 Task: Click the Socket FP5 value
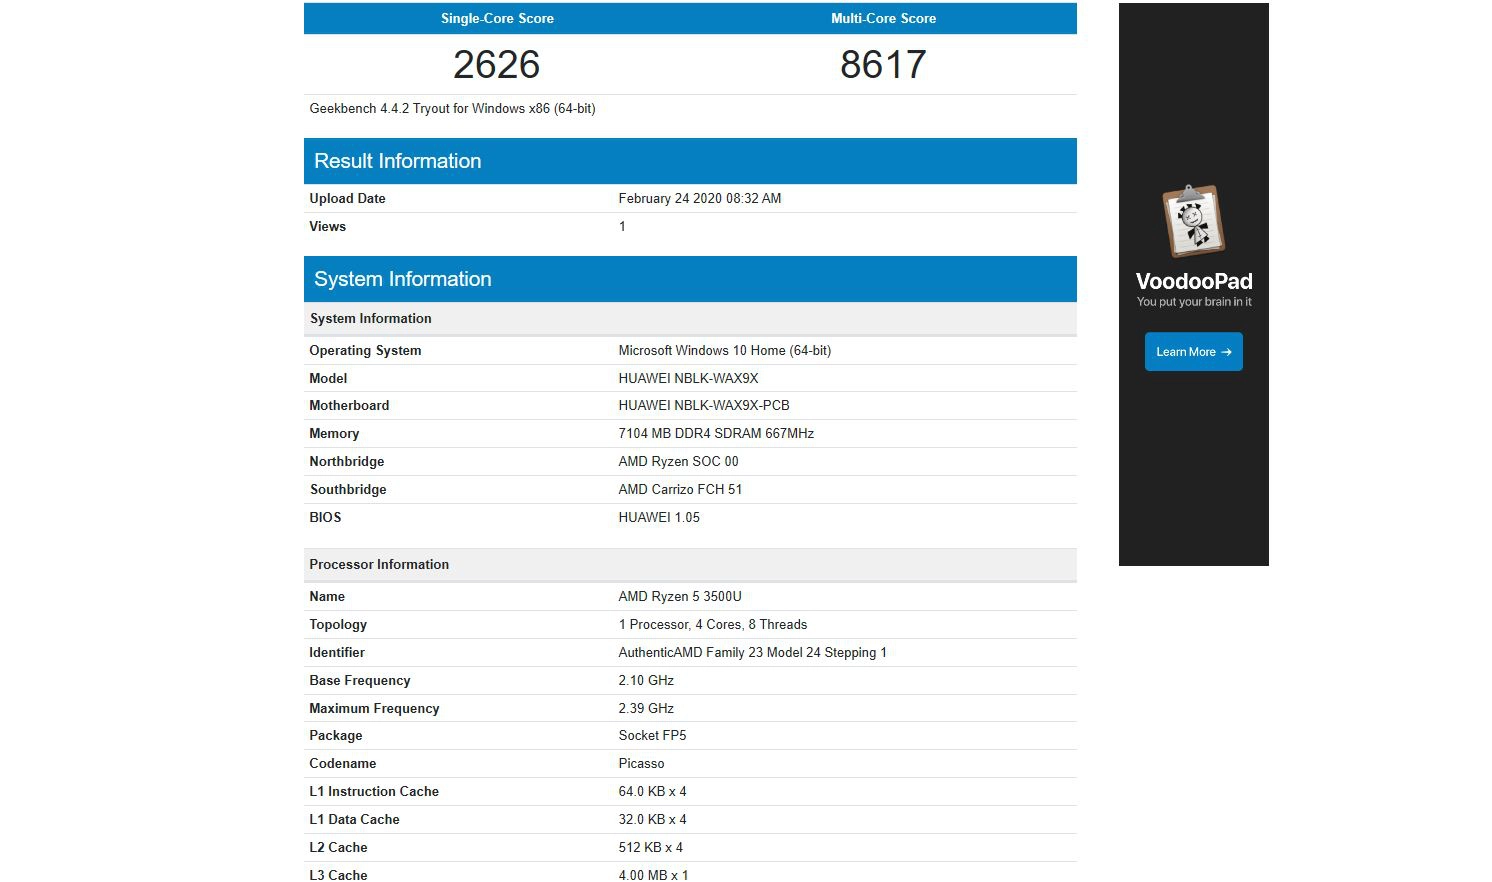652,735
